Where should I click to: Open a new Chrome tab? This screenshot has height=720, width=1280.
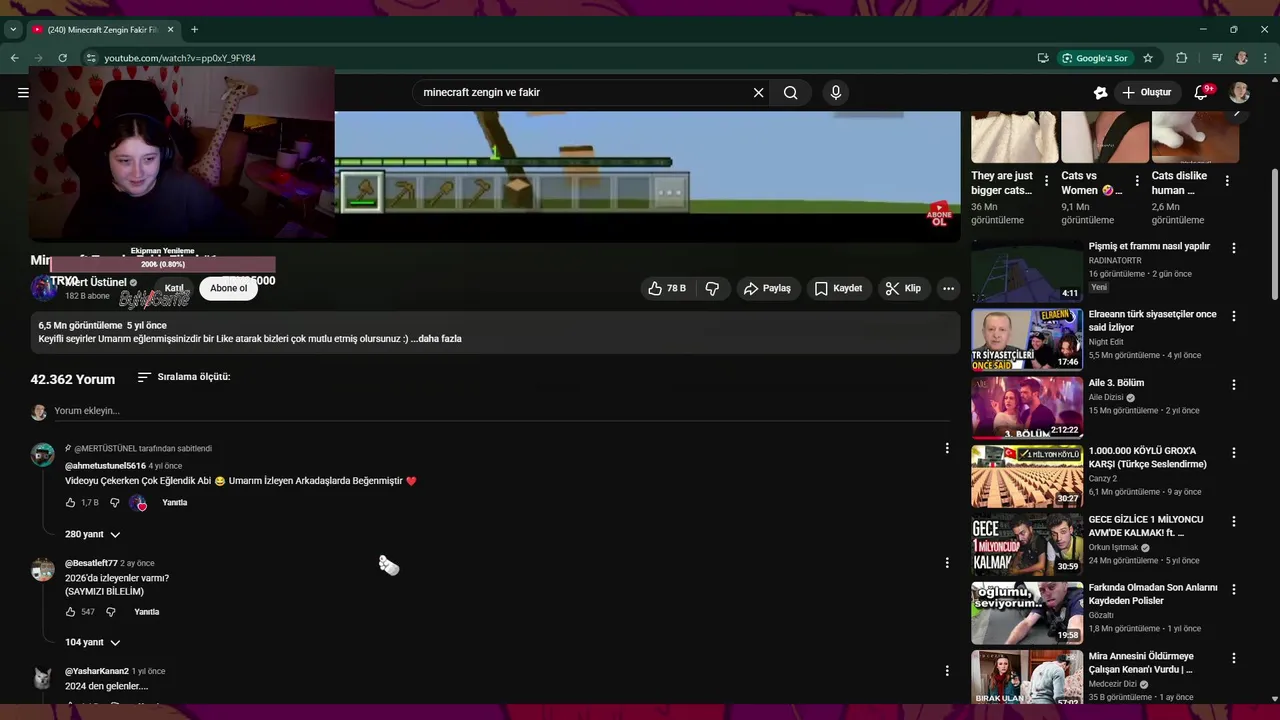194,30
